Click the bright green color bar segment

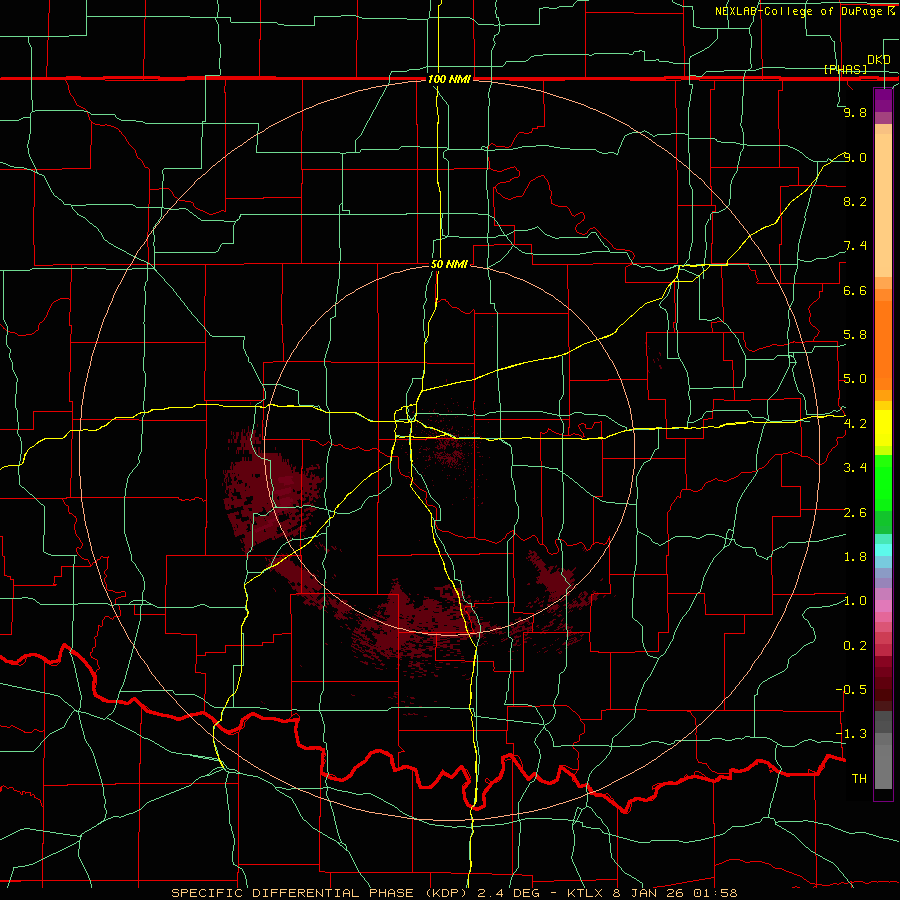pyautogui.click(x=883, y=483)
